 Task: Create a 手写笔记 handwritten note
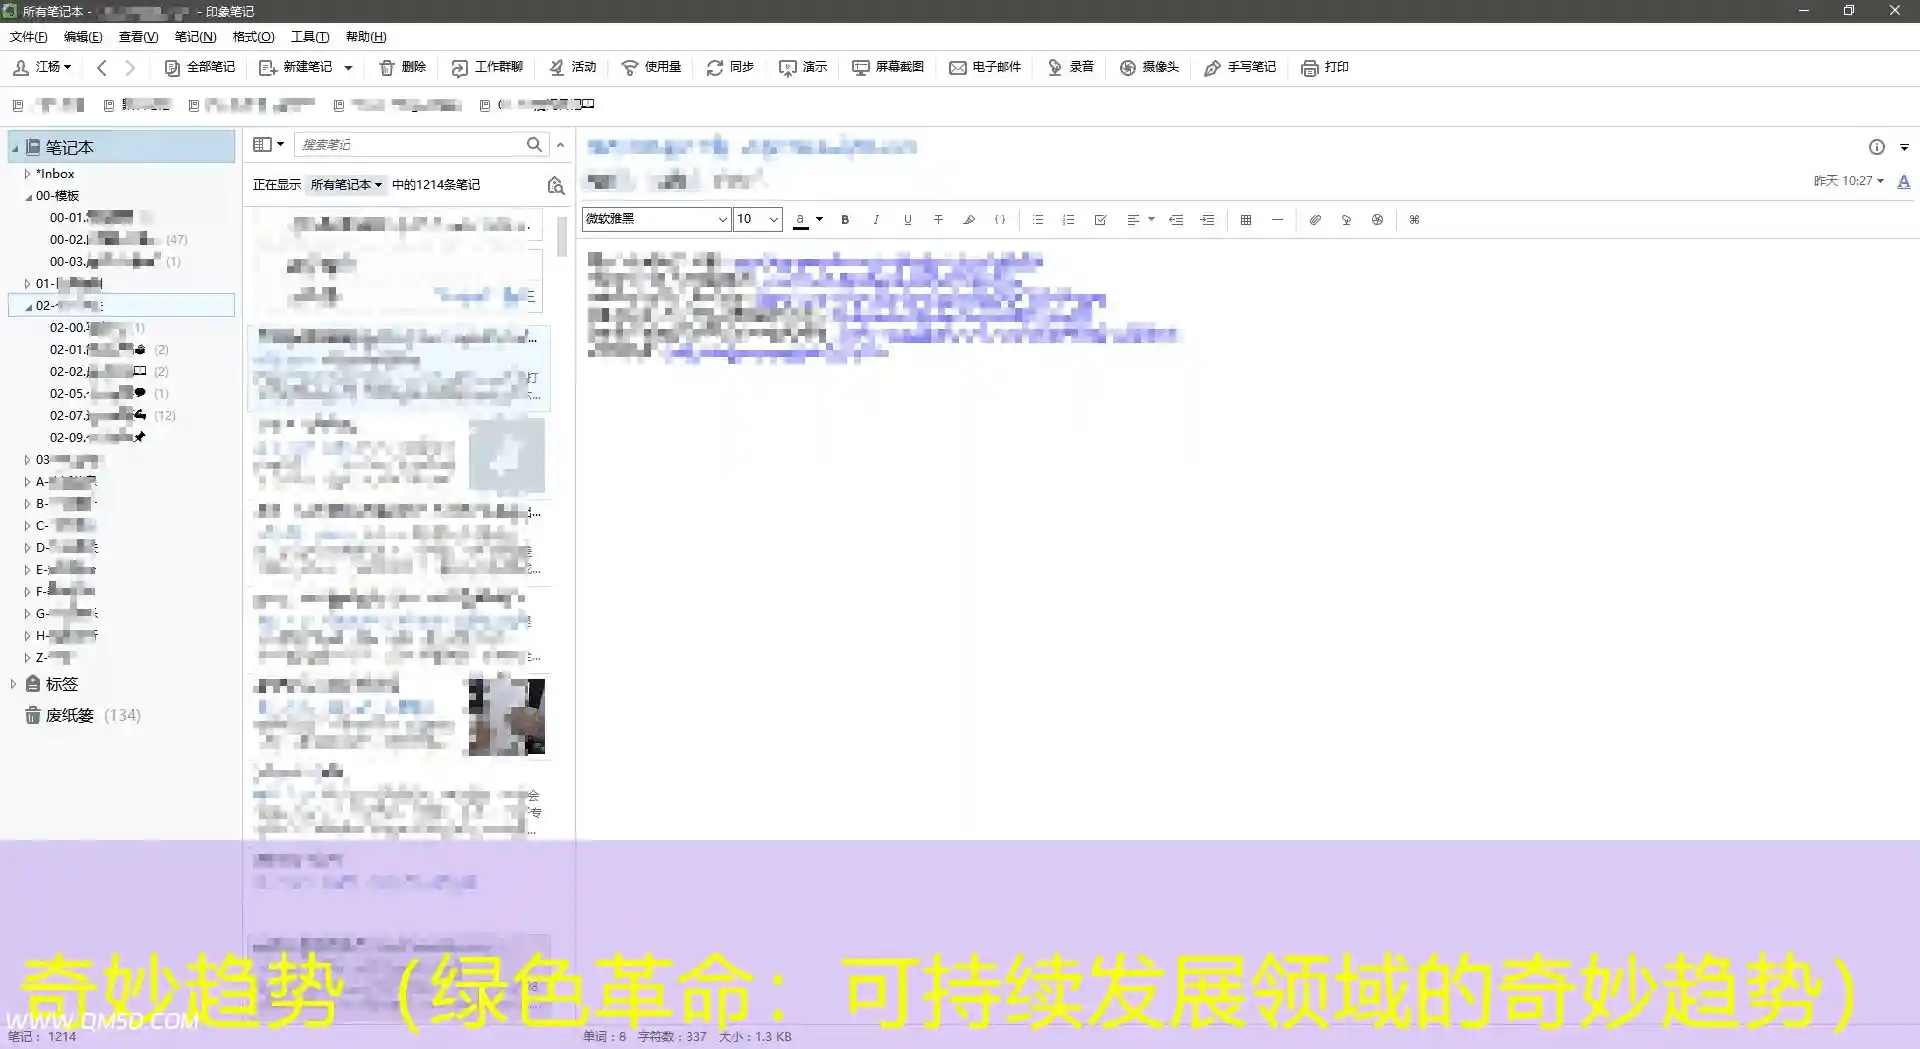click(1240, 67)
